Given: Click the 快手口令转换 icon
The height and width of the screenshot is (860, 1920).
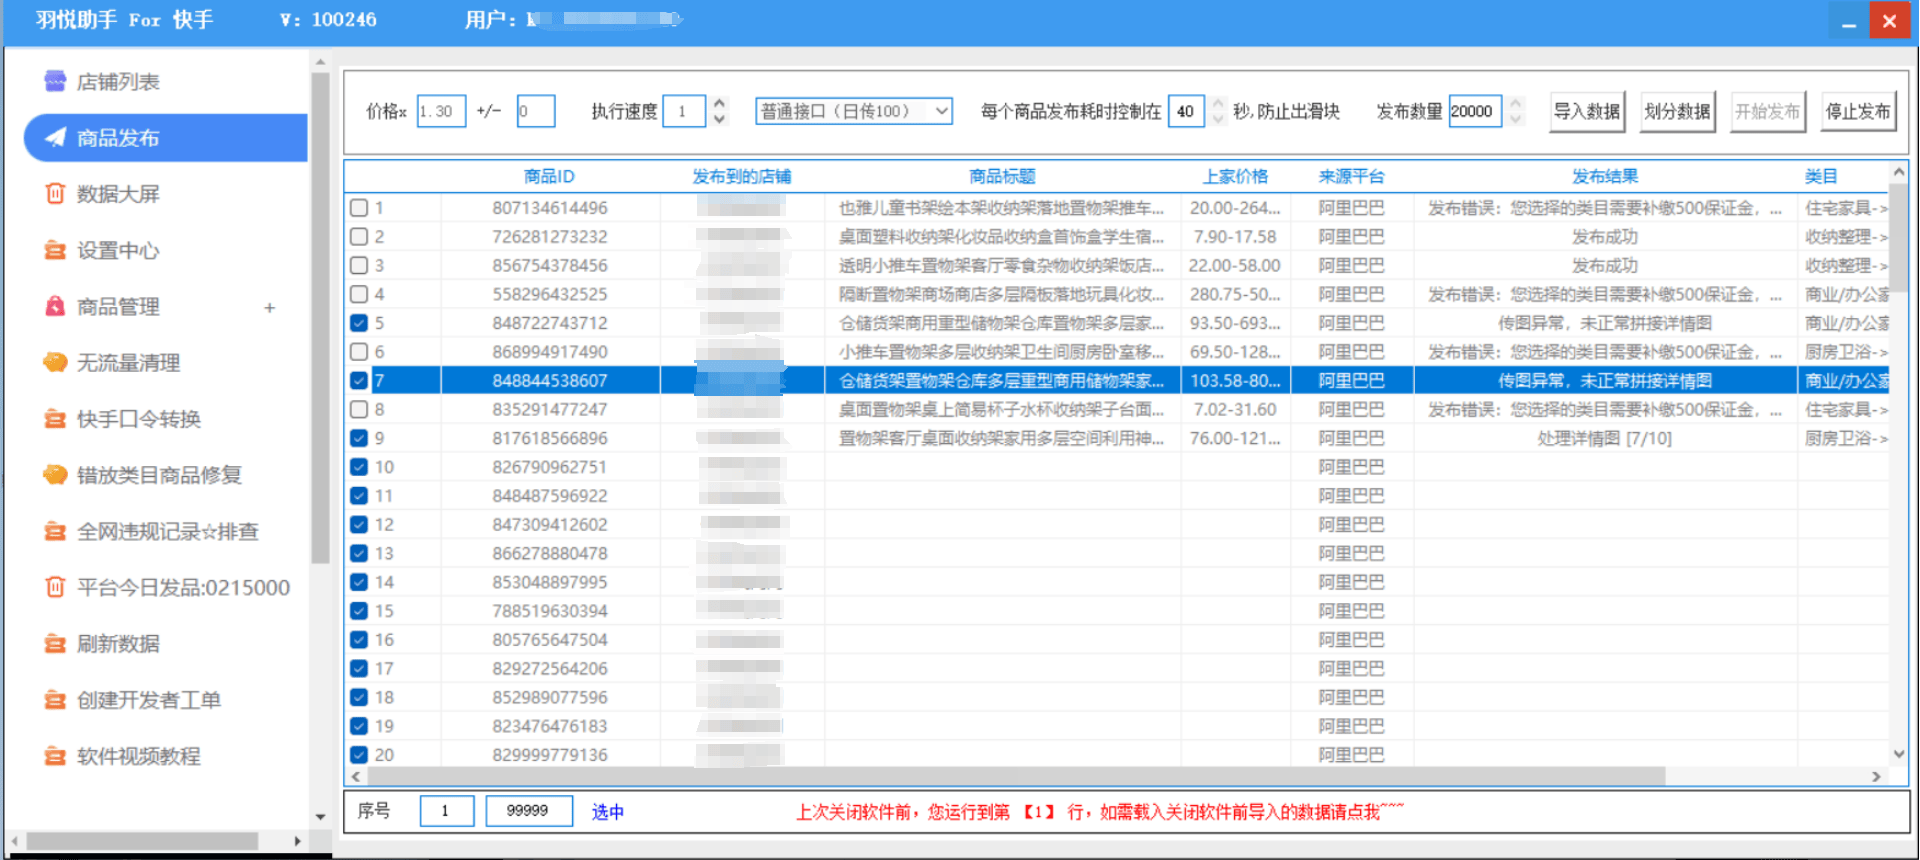Looking at the screenshot, I should 55,418.
